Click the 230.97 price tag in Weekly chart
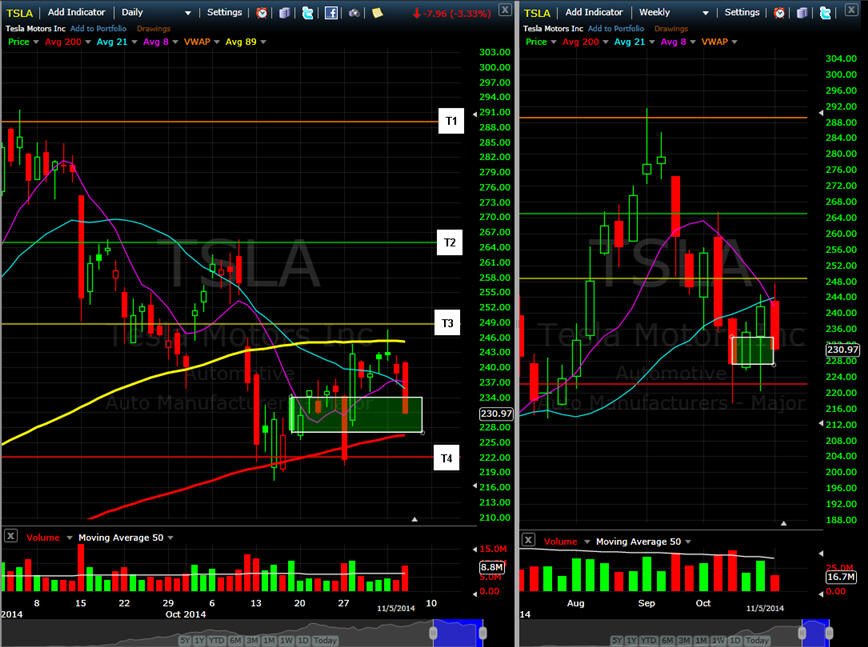The height and width of the screenshot is (647, 868). point(843,350)
